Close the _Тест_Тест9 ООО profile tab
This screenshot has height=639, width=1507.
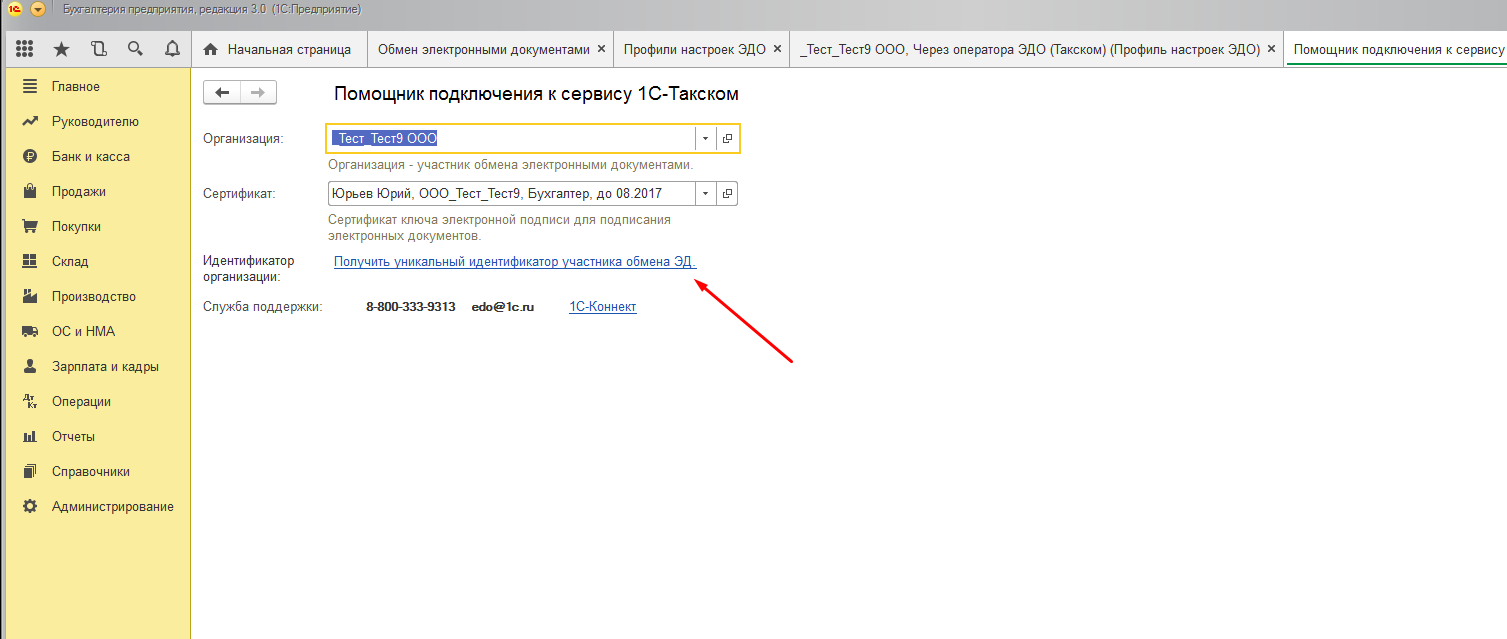[1271, 49]
